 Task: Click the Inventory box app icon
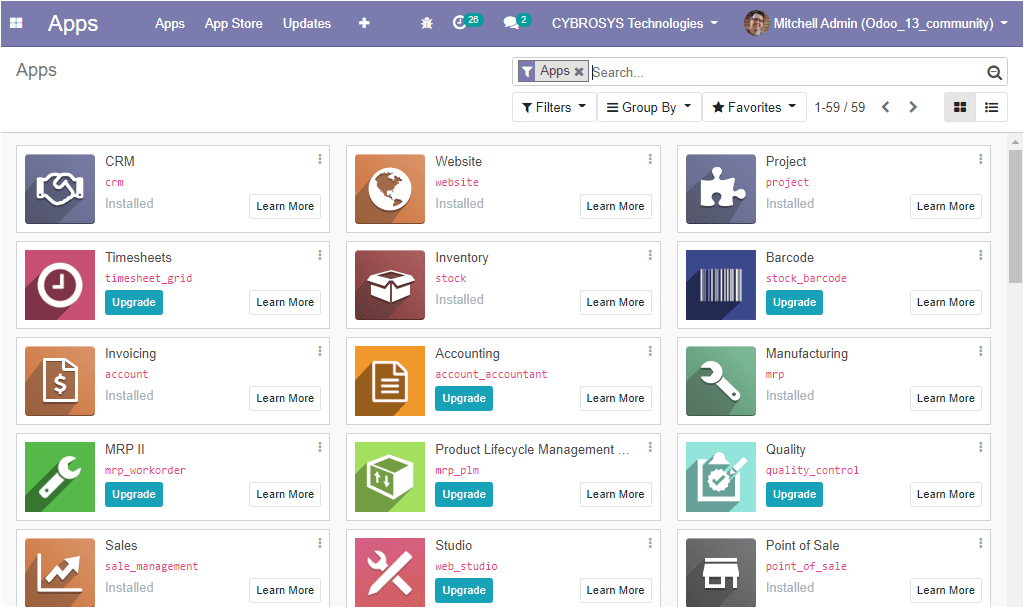pos(390,285)
